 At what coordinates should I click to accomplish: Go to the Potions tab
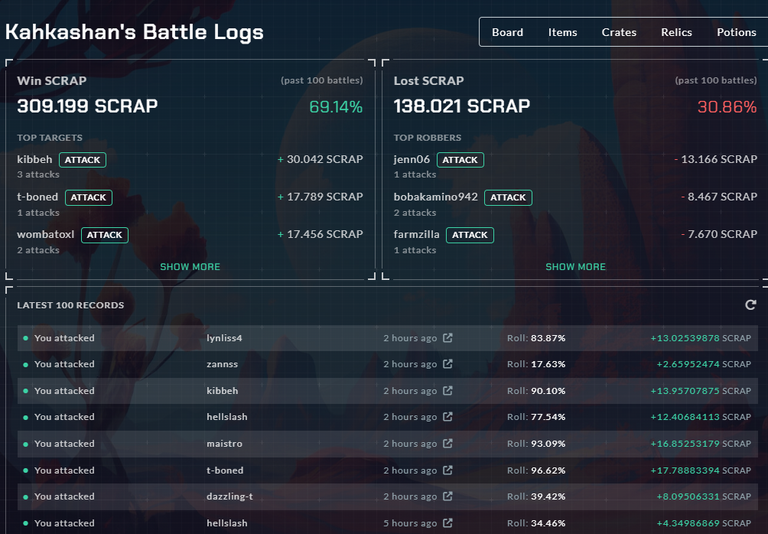pyautogui.click(x=736, y=32)
